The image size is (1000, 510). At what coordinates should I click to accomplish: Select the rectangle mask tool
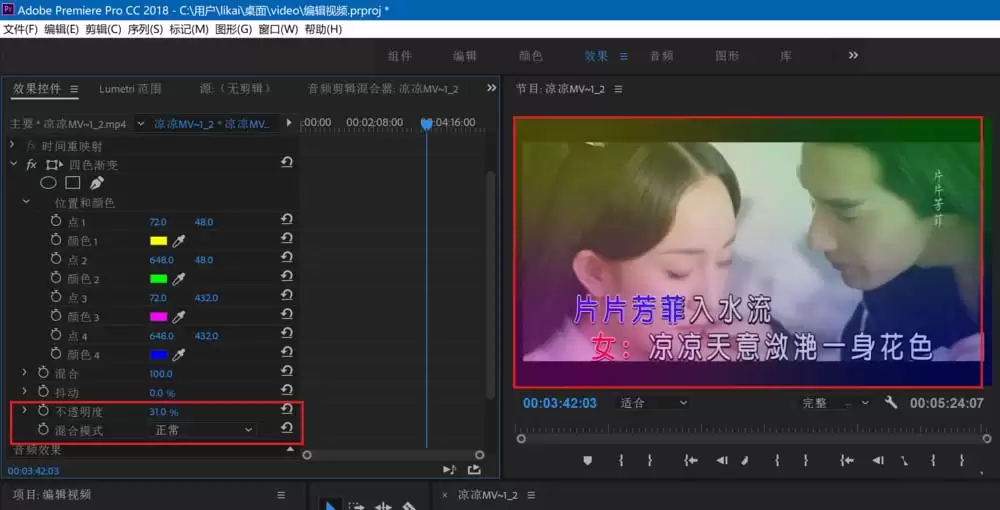click(73, 183)
